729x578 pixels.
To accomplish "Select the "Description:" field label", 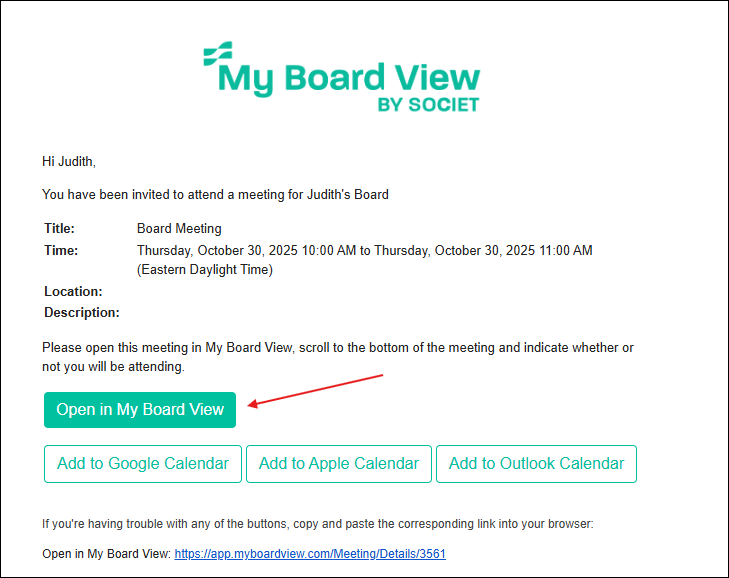I will tap(81, 313).
